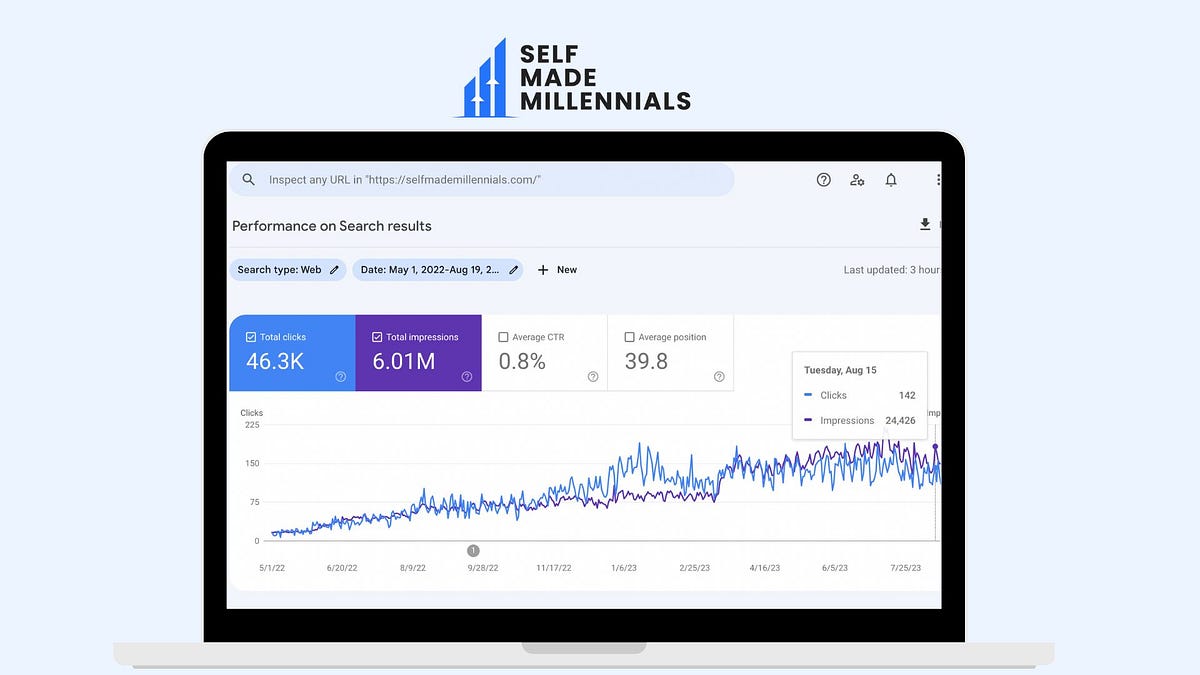The width and height of the screenshot is (1200, 675).
Task: Click the 46.3K total clicks value
Action: (275, 362)
